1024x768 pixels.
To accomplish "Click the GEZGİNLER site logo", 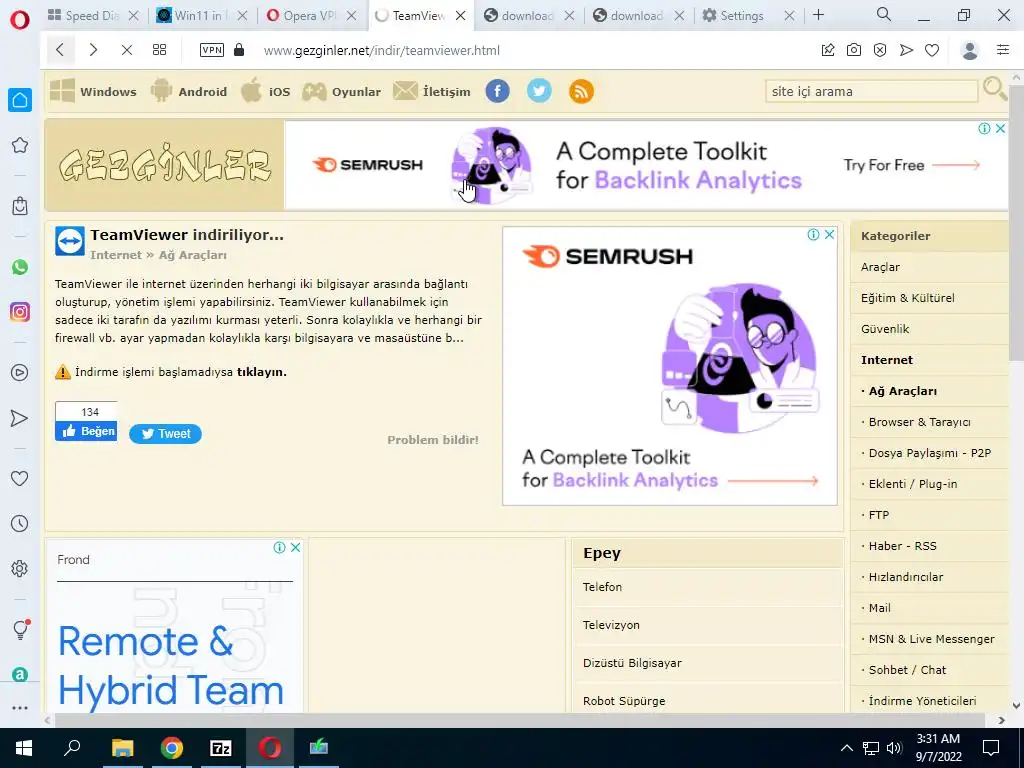I will click(165, 165).
